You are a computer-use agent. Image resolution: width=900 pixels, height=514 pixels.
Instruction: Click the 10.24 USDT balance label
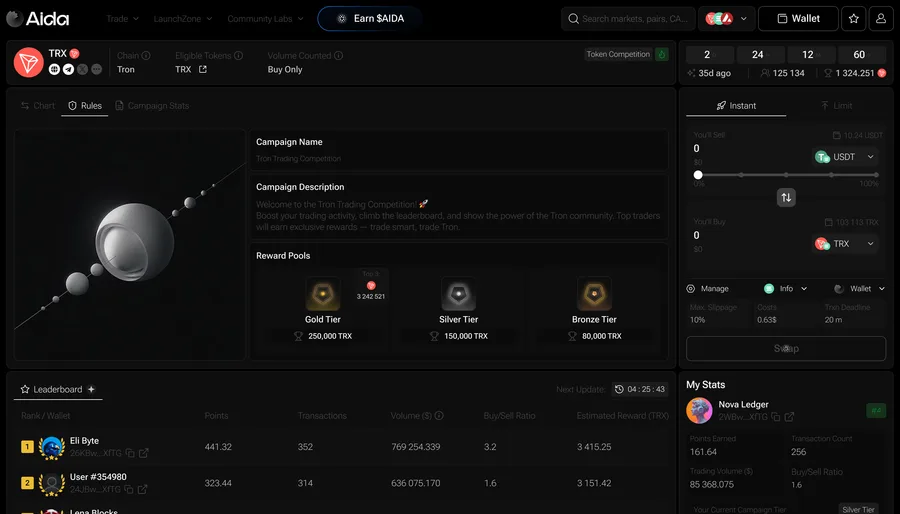(x=858, y=135)
